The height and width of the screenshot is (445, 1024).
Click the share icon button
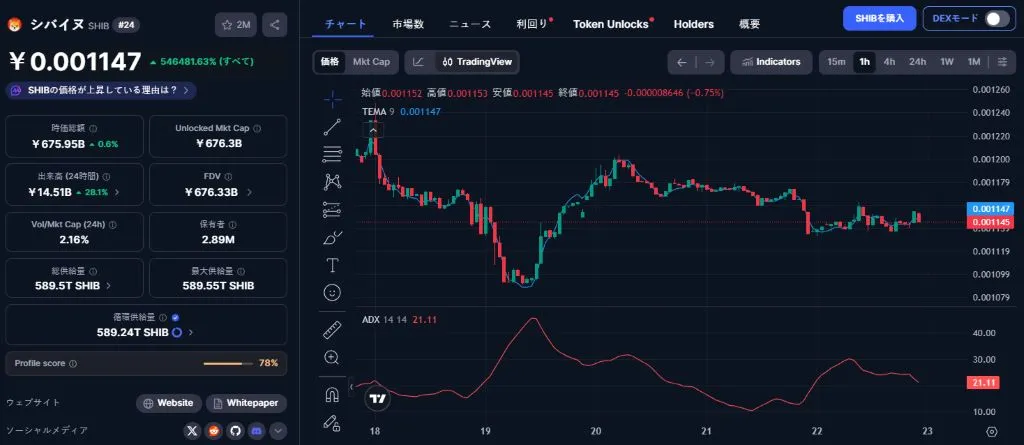tap(275, 25)
